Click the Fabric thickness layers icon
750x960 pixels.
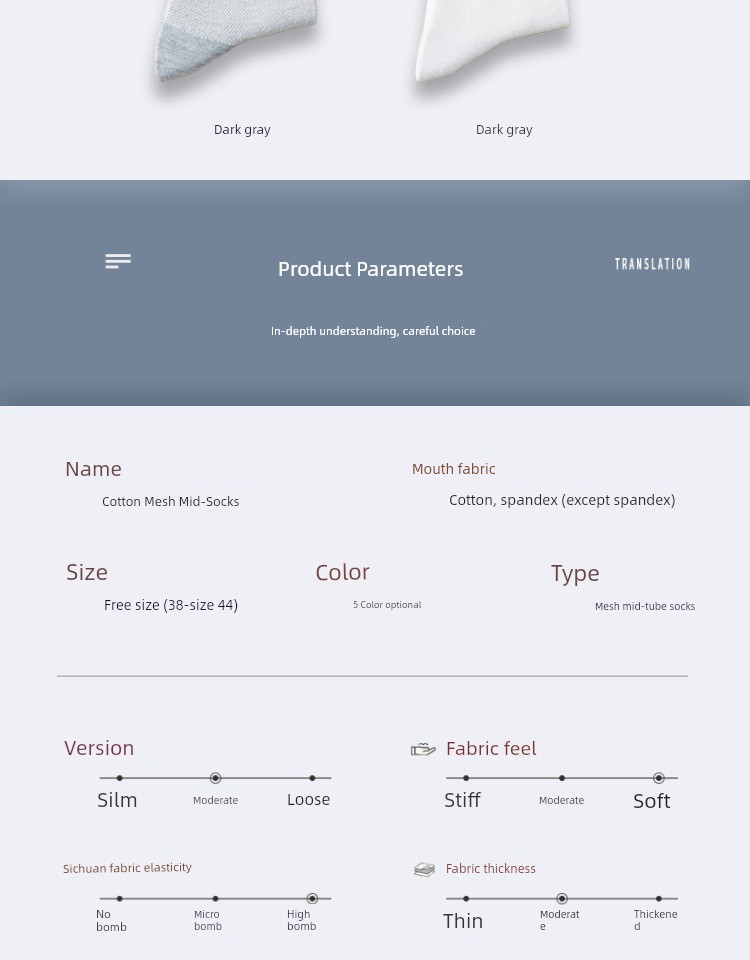pos(424,869)
